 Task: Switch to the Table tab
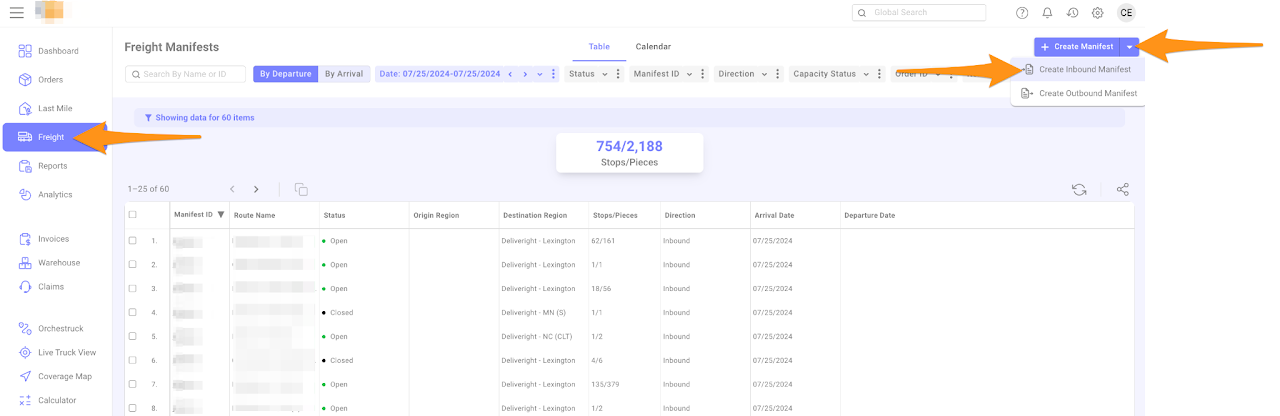pos(599,47)
